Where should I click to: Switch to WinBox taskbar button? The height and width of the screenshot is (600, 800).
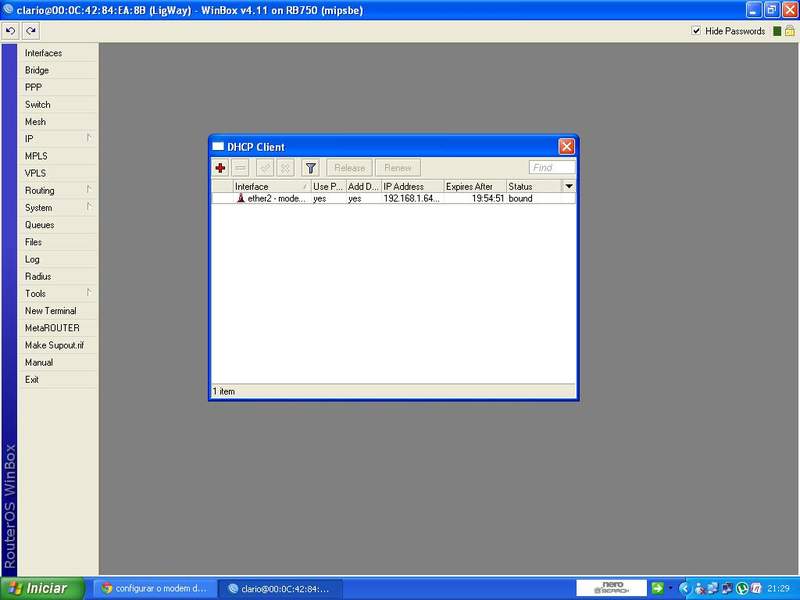pyautogui.click(x=279, y=588)
